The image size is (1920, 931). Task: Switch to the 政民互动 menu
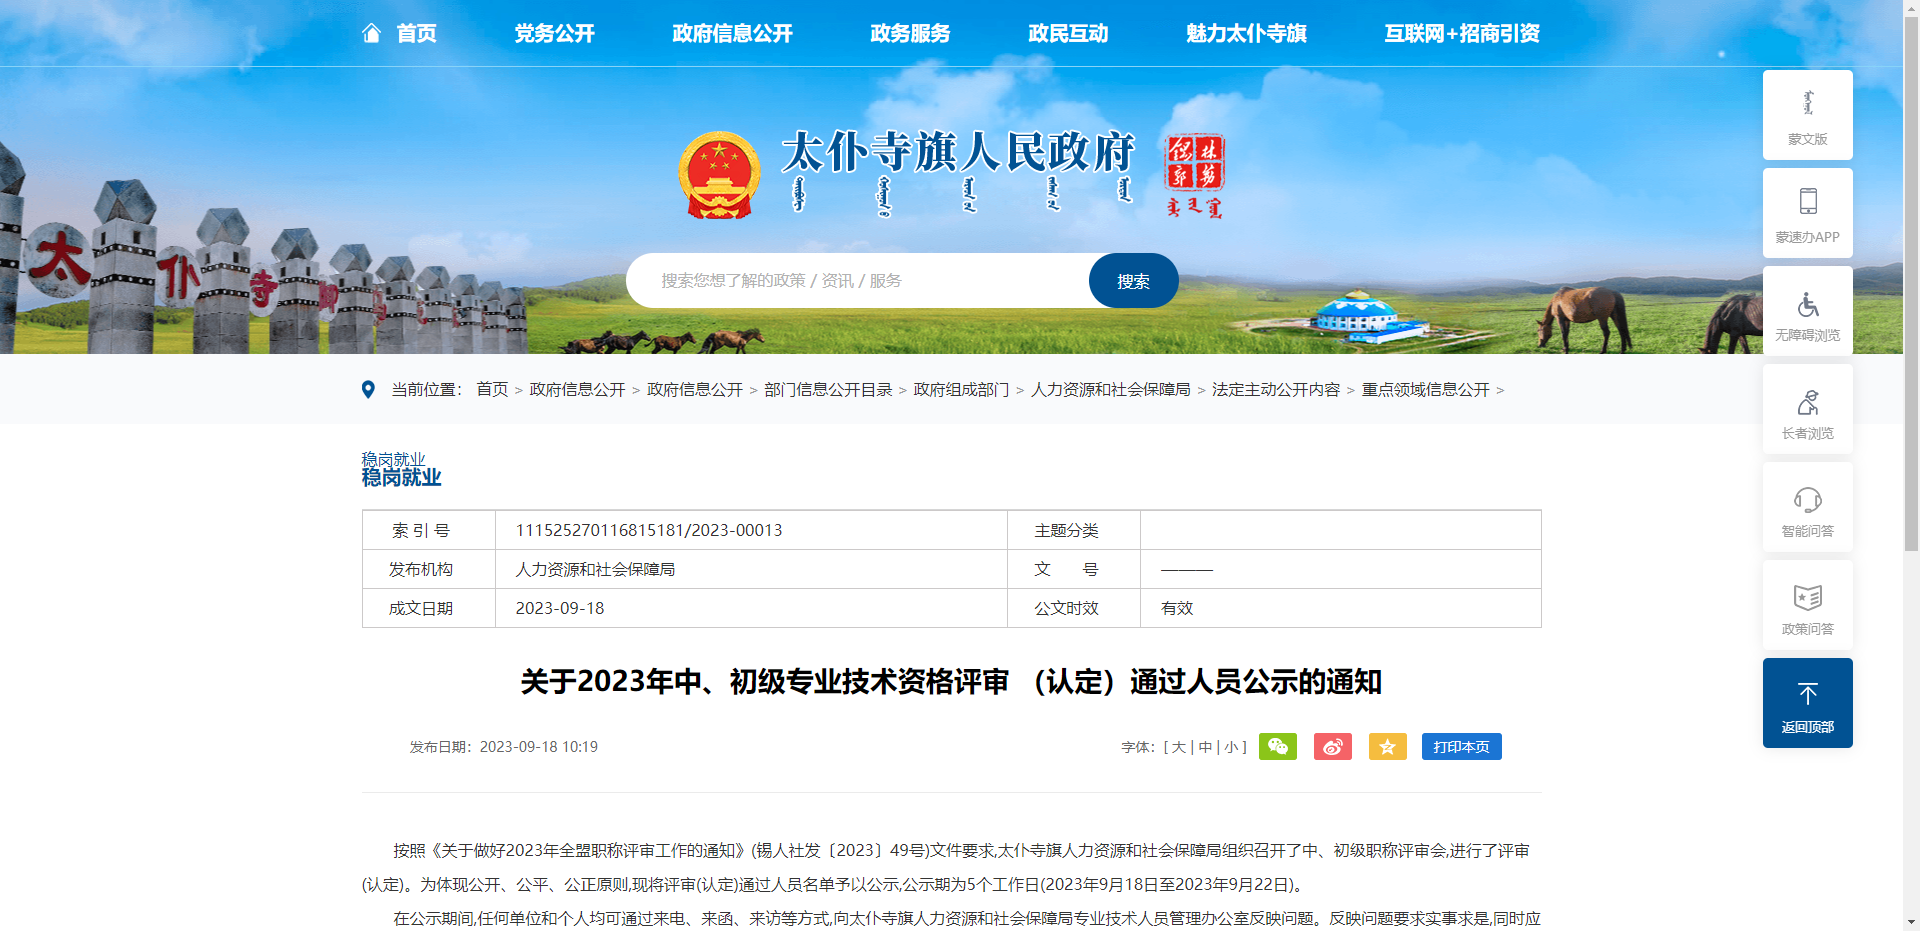coord(1066,33)
